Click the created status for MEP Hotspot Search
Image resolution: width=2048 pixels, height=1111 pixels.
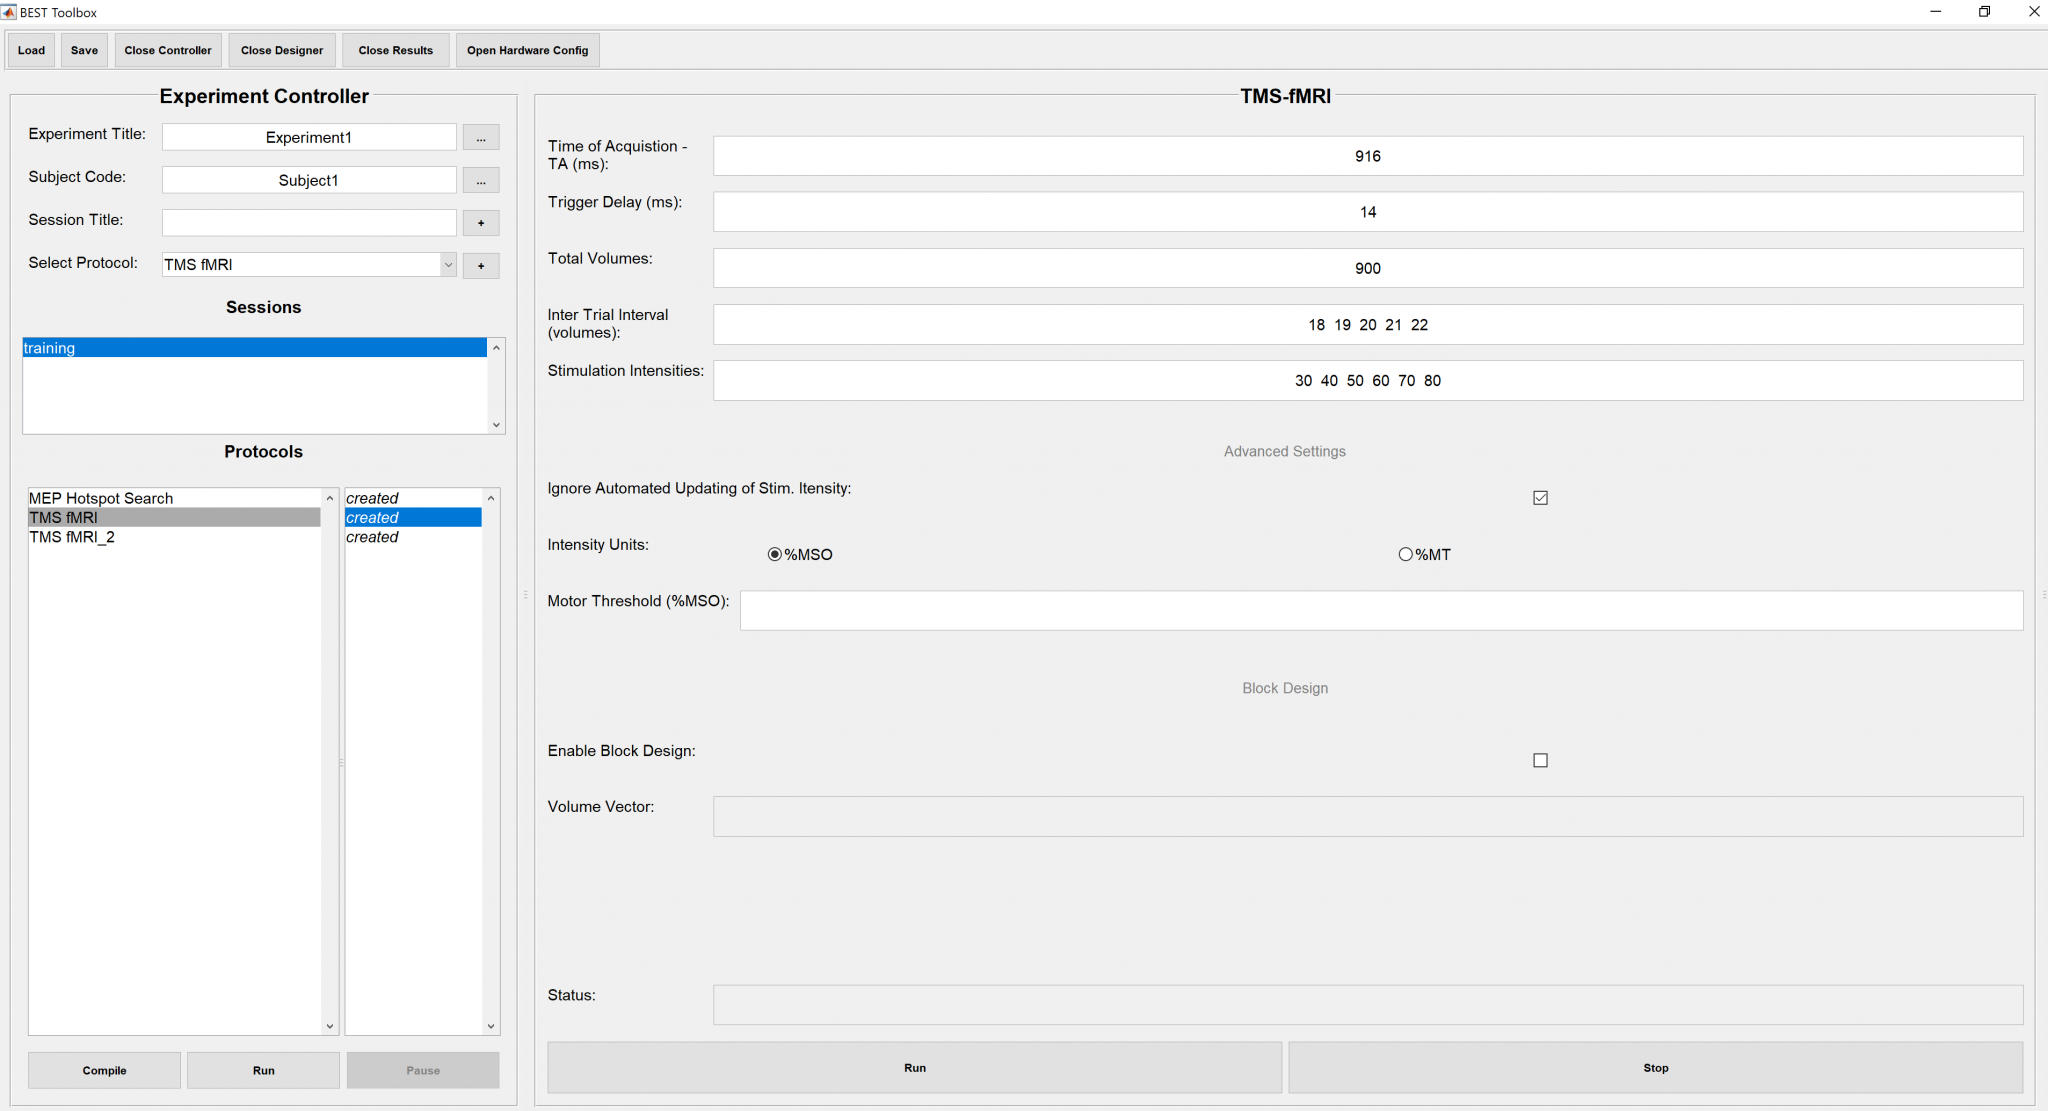pyautogui.click(x=413, y=498)
